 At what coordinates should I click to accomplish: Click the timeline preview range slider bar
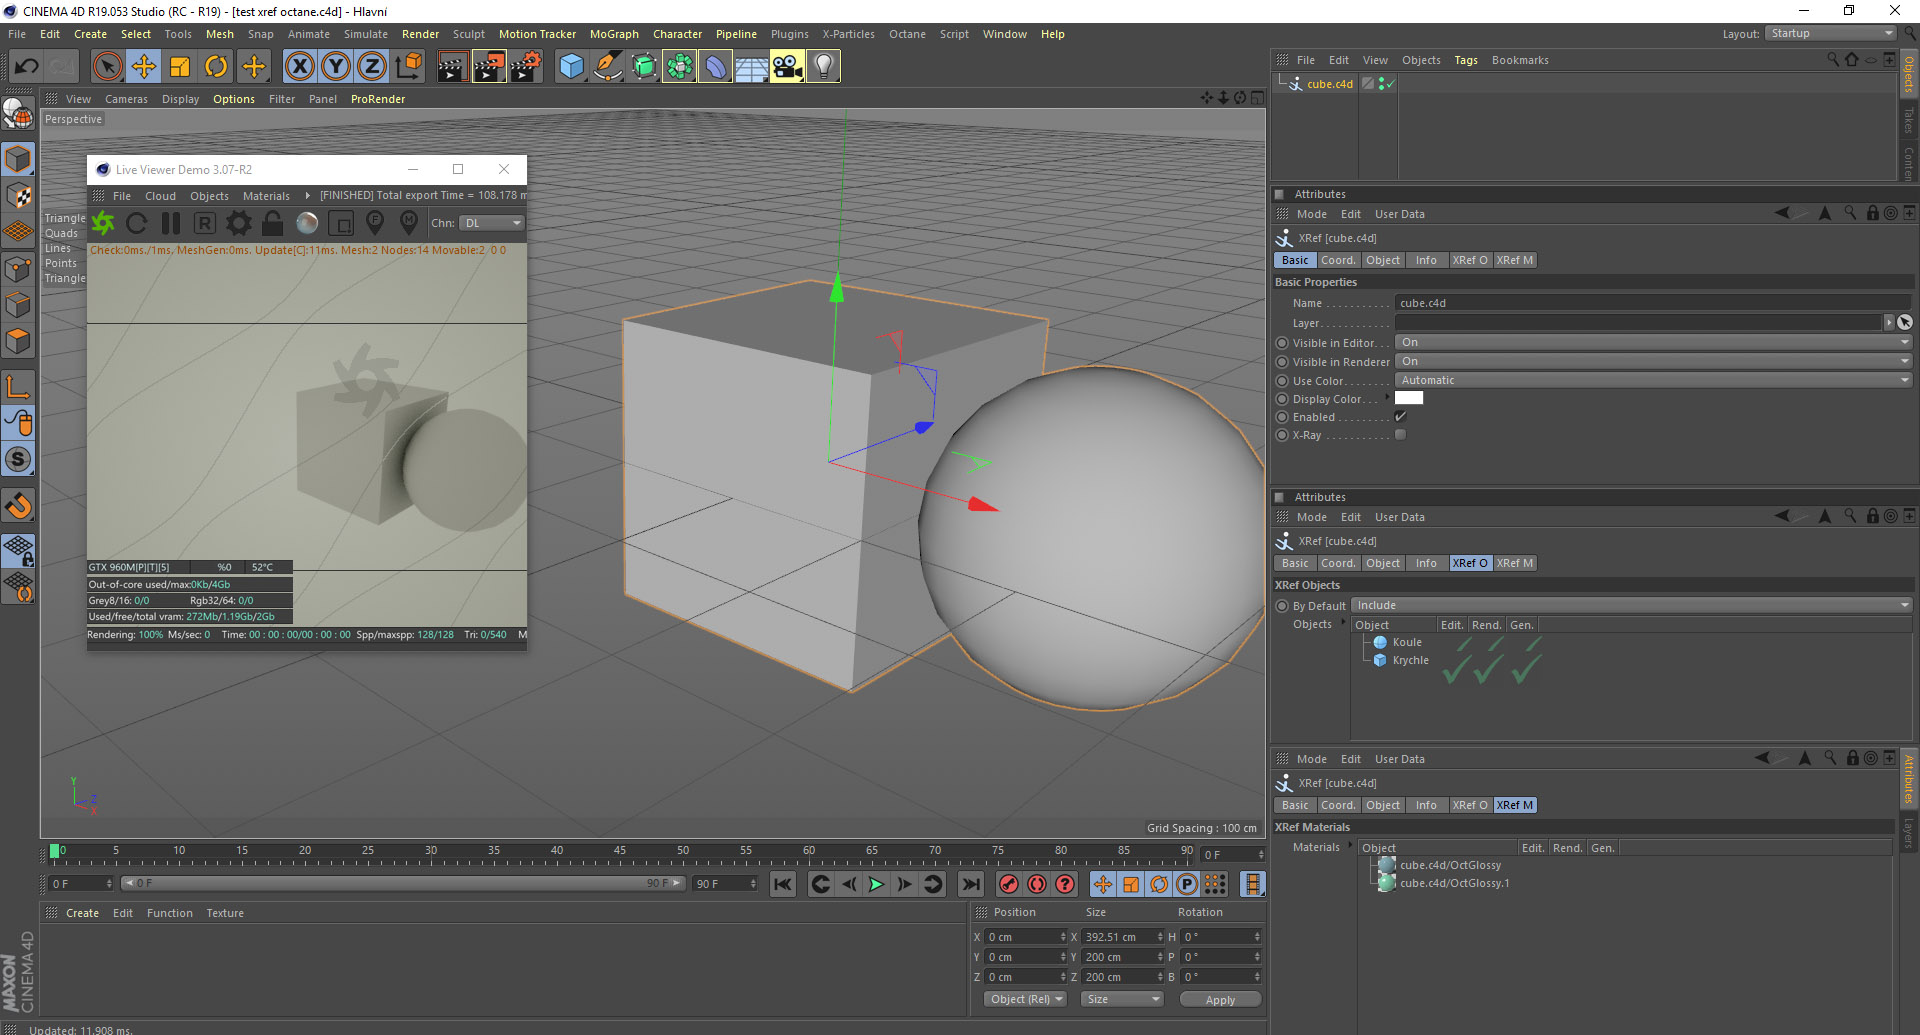click(x=404, y=883)
